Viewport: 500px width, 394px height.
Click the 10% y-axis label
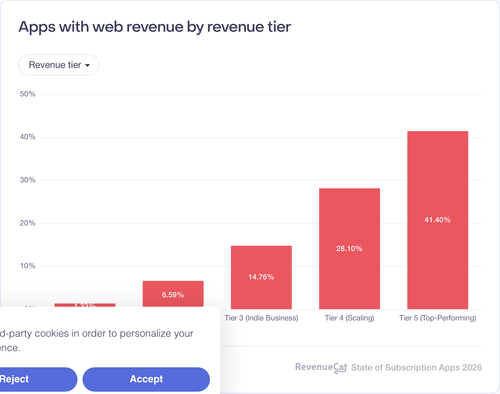[27, 266]
